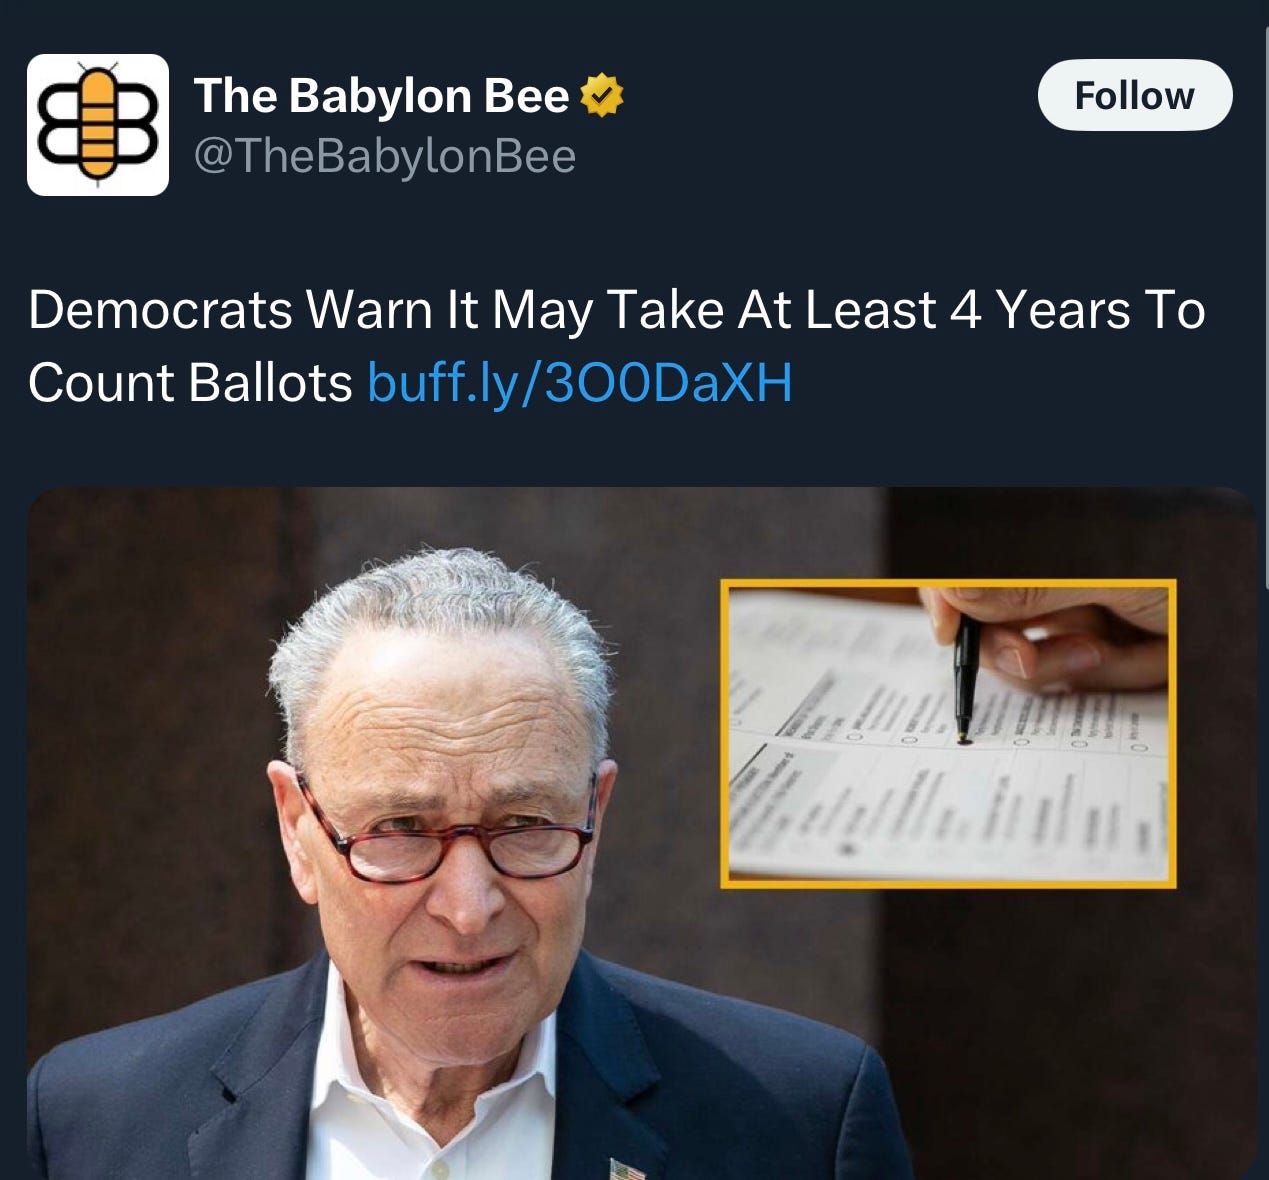
Task: Click the tweet headline text about counting ballots
Action: click(616, 346)
